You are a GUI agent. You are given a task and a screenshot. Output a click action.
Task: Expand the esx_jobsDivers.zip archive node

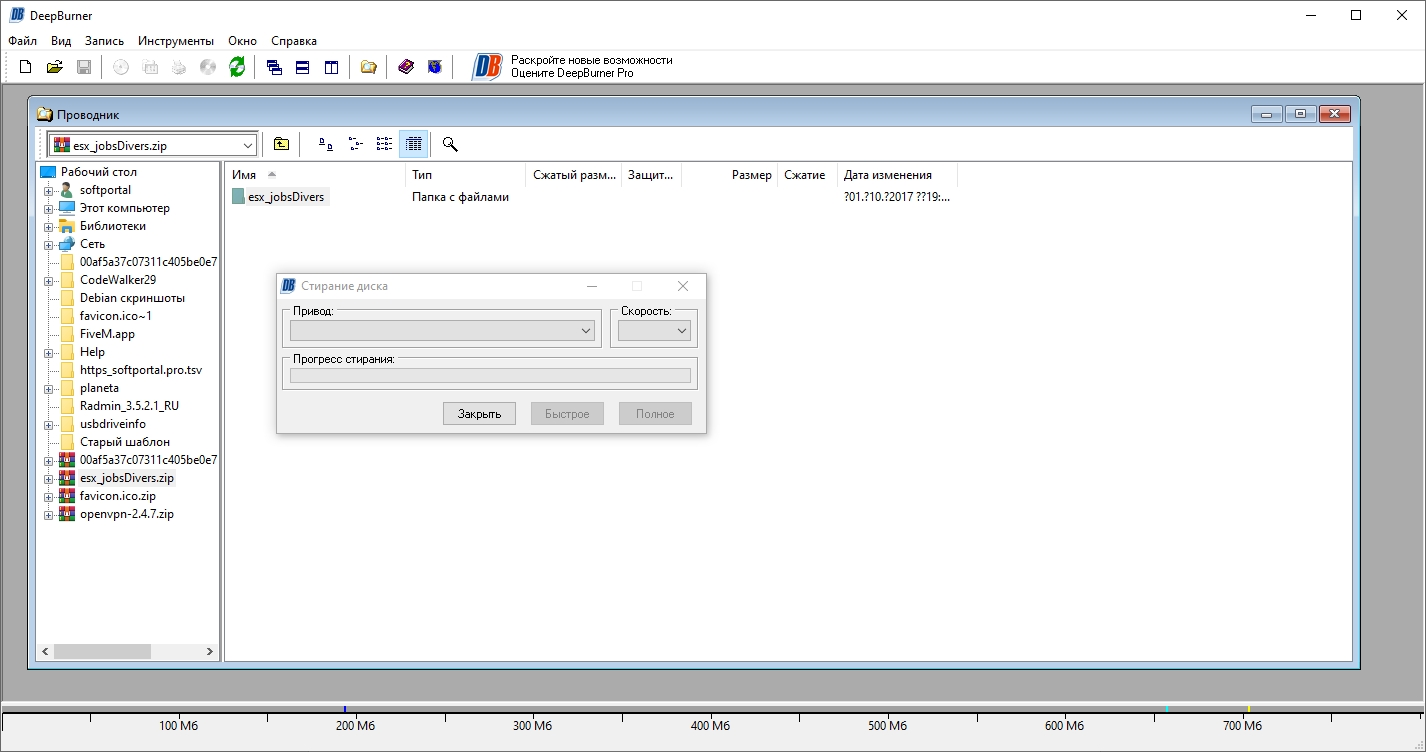point(47,479)
